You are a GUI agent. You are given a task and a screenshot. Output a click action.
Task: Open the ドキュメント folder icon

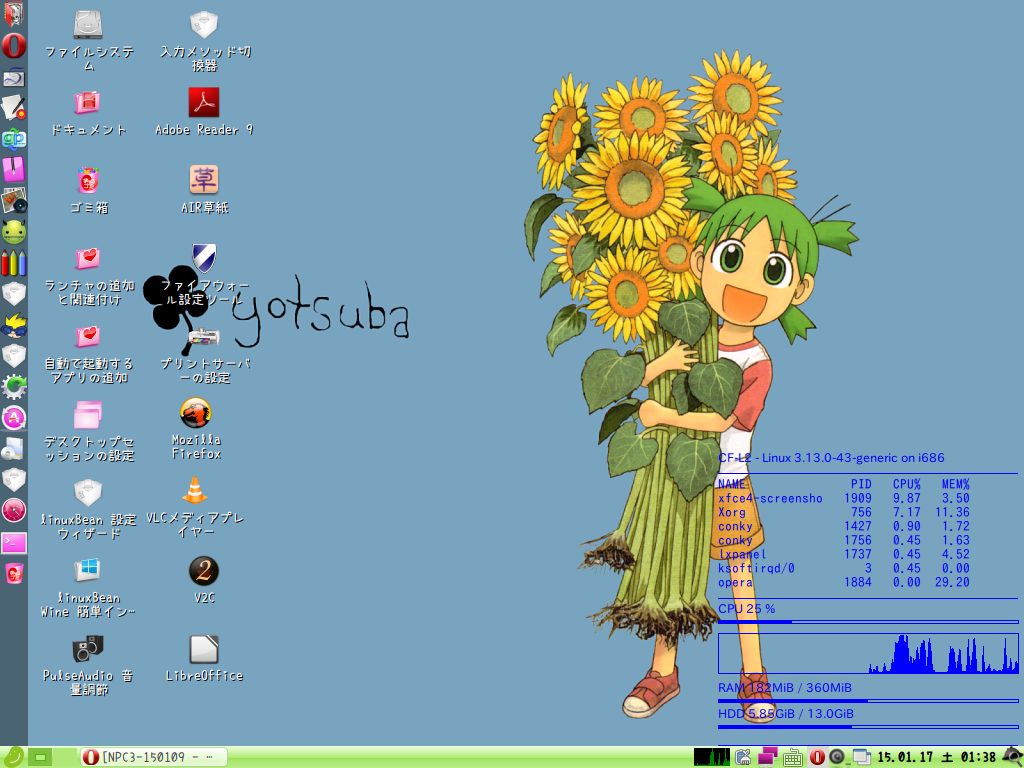(87, 103)
